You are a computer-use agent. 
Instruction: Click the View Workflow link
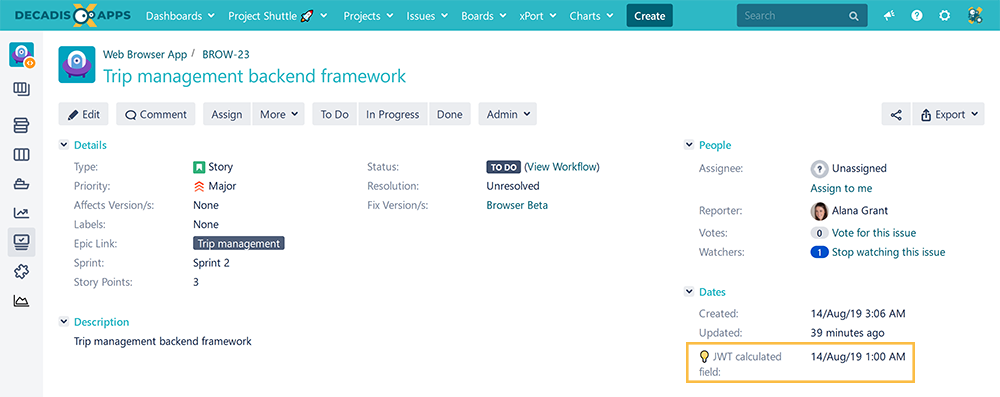tap(562, 167)
